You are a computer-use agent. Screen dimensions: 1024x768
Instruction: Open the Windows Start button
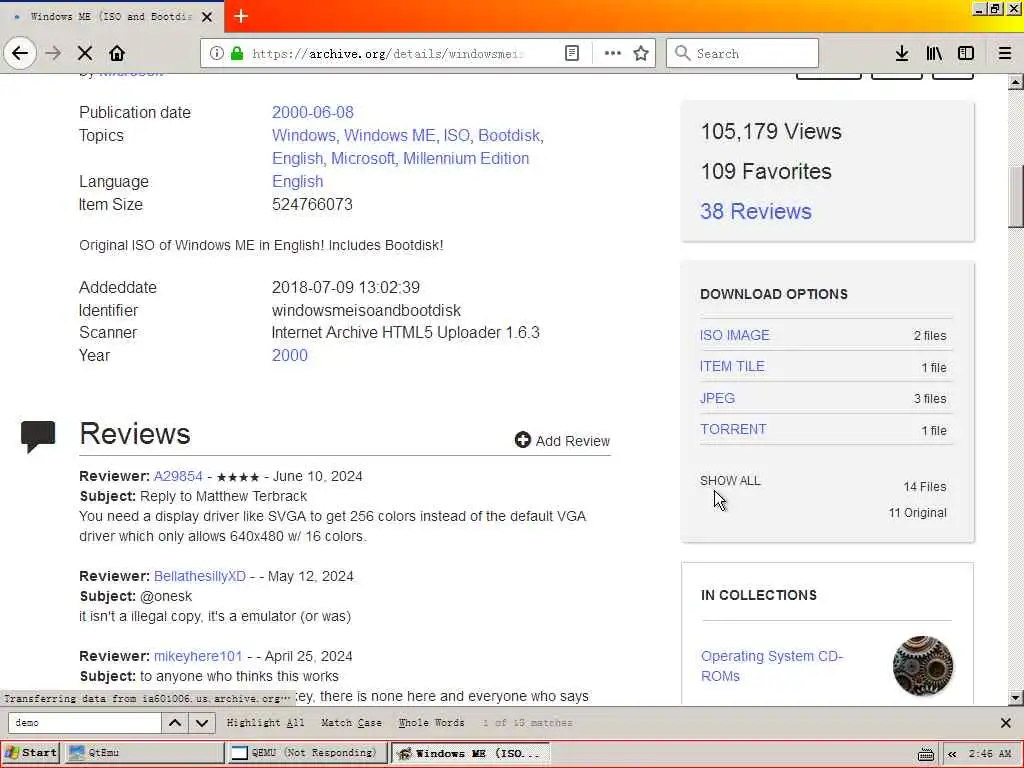(x=31, y=753)
